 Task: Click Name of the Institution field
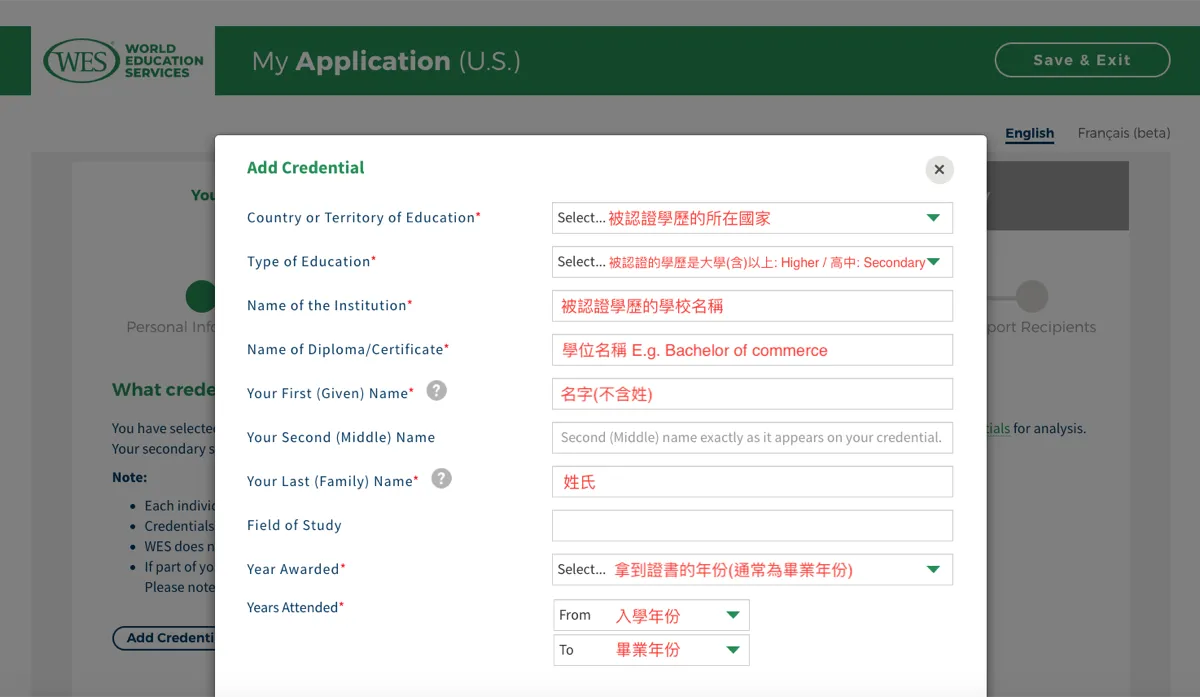click(752, 306)
